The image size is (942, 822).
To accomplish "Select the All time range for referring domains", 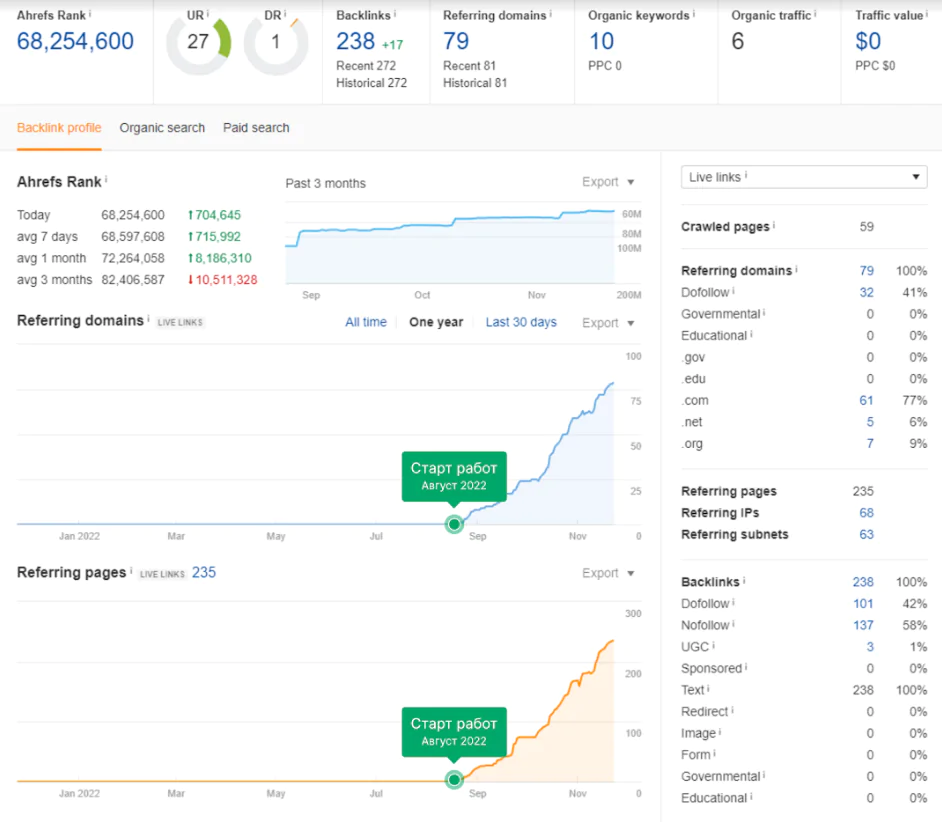I will pos(366,322).
